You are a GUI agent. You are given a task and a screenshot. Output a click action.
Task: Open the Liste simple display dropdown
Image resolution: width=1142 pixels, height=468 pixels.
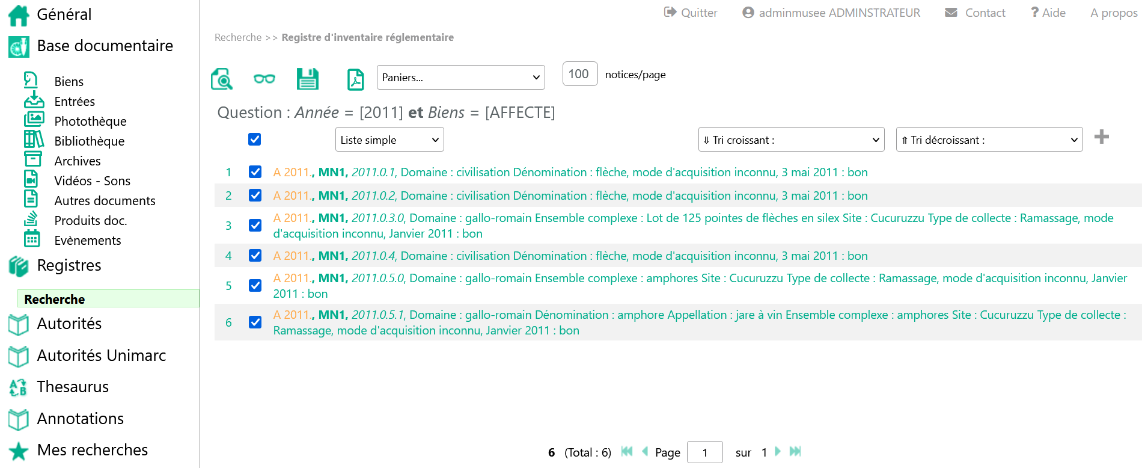[389, 140]
